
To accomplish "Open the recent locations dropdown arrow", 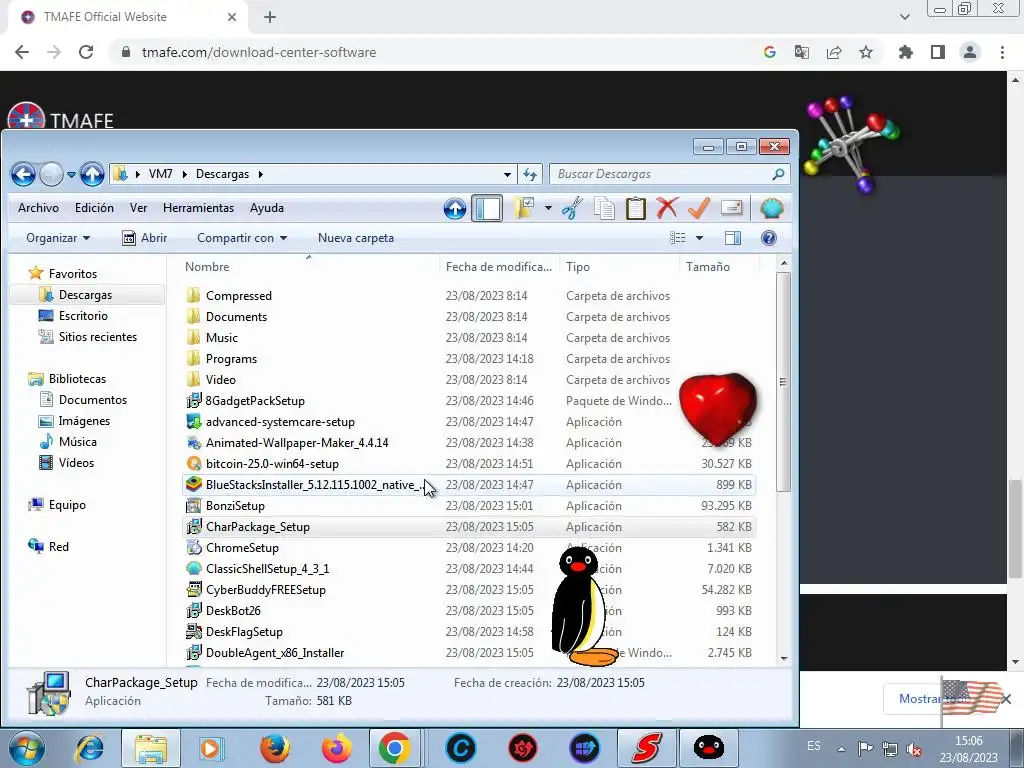I will (x=71, y=174).
